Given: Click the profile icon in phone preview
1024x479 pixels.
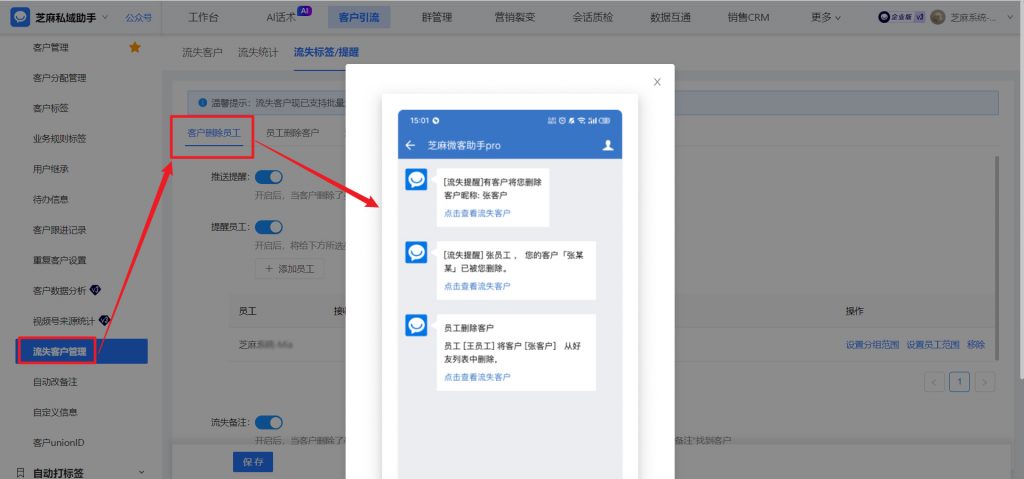Looking at the screenshot, I should click(608, 145).
